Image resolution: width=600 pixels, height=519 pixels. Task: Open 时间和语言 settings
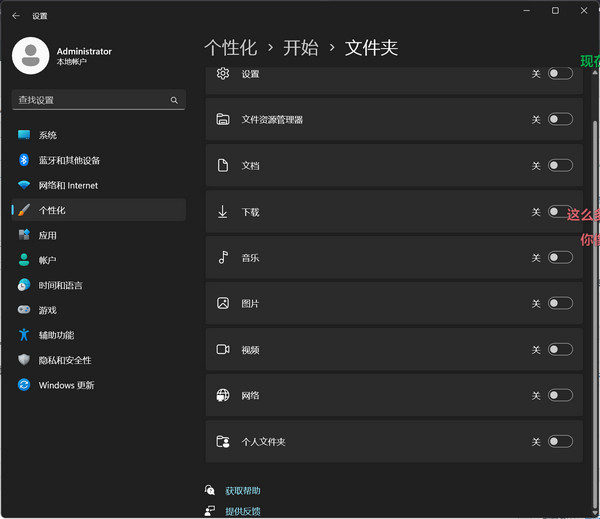coord(99,285)
